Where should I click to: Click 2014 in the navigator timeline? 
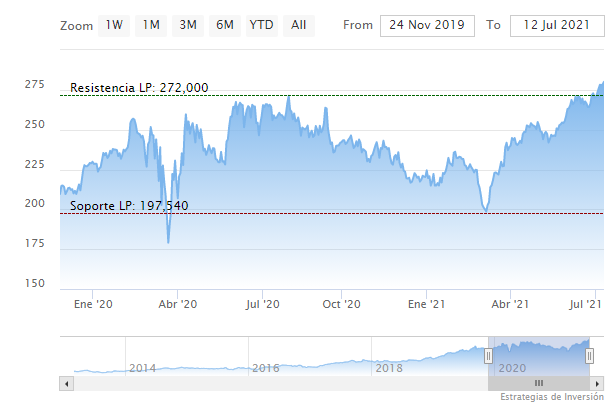pyautogui.click(x=142, y=368)
